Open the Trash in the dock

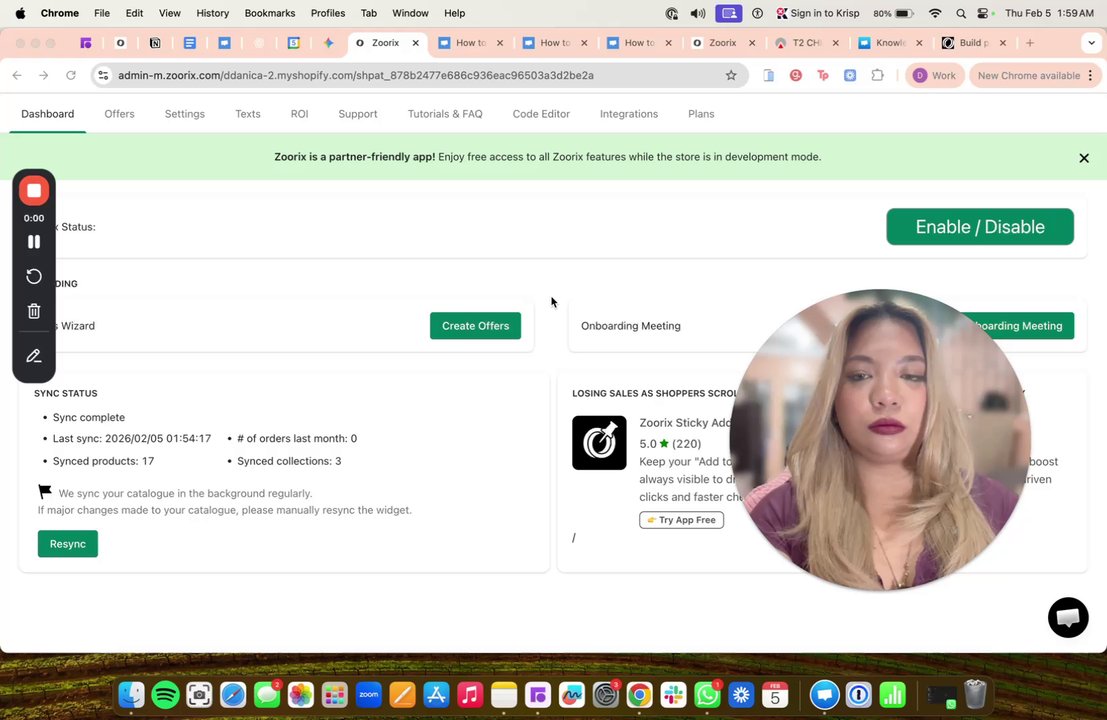click(975, 695)
